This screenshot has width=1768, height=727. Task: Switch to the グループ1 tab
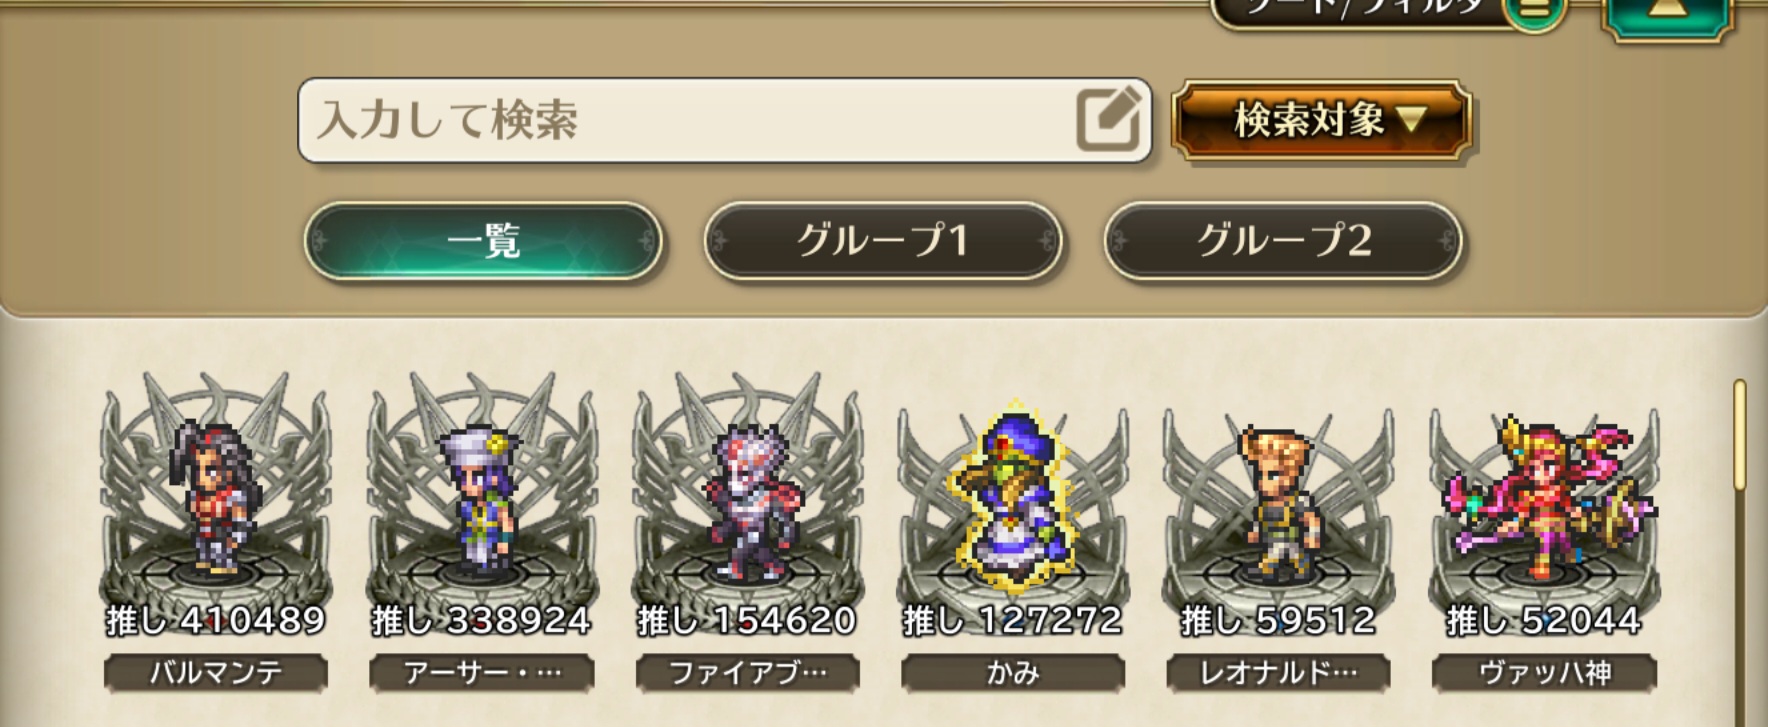(882, 241)
